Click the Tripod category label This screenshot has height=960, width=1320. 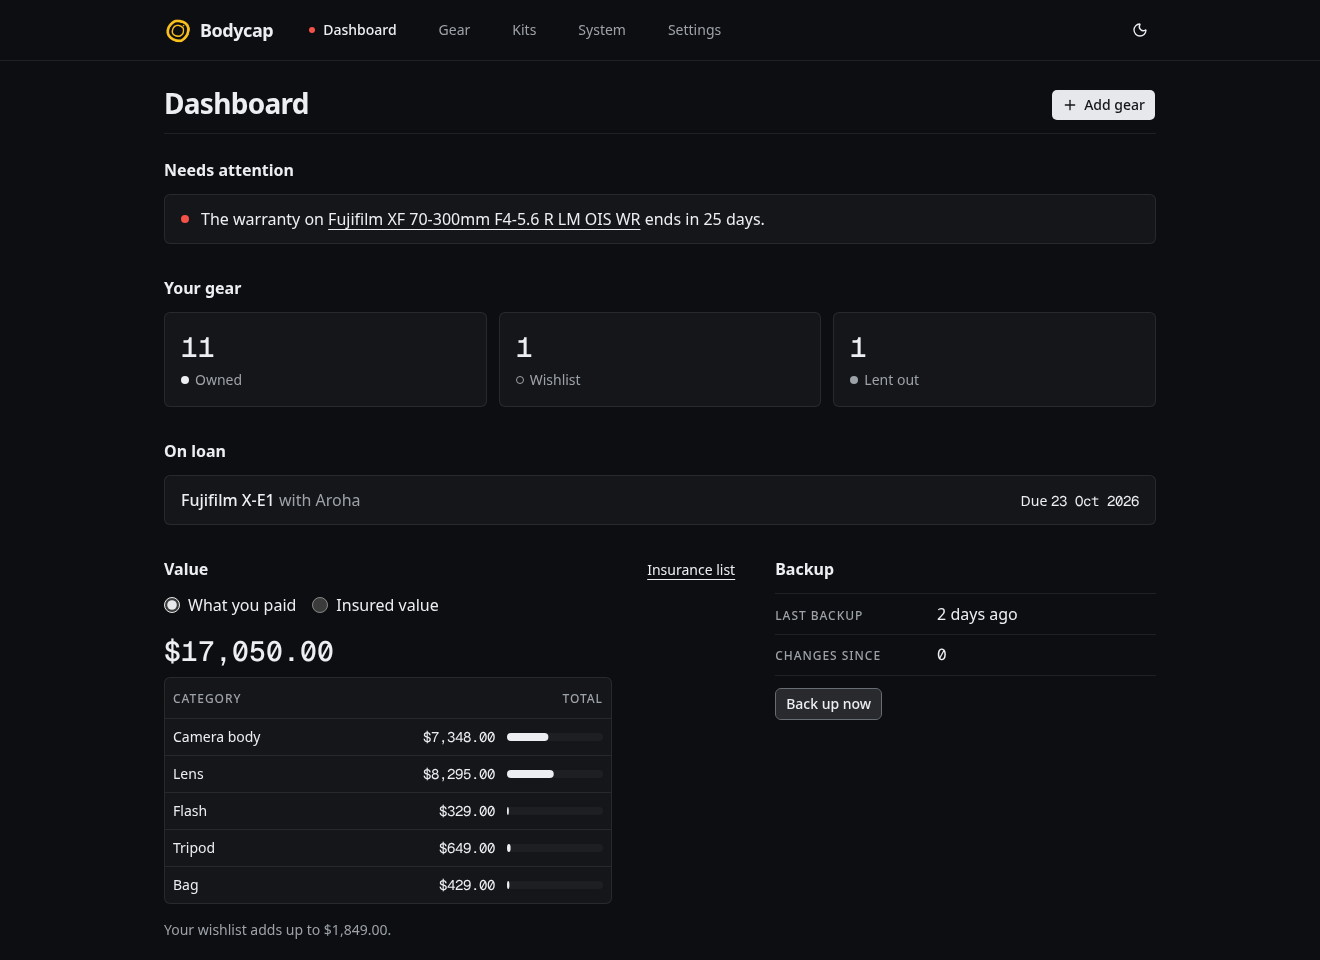(194, 848)
